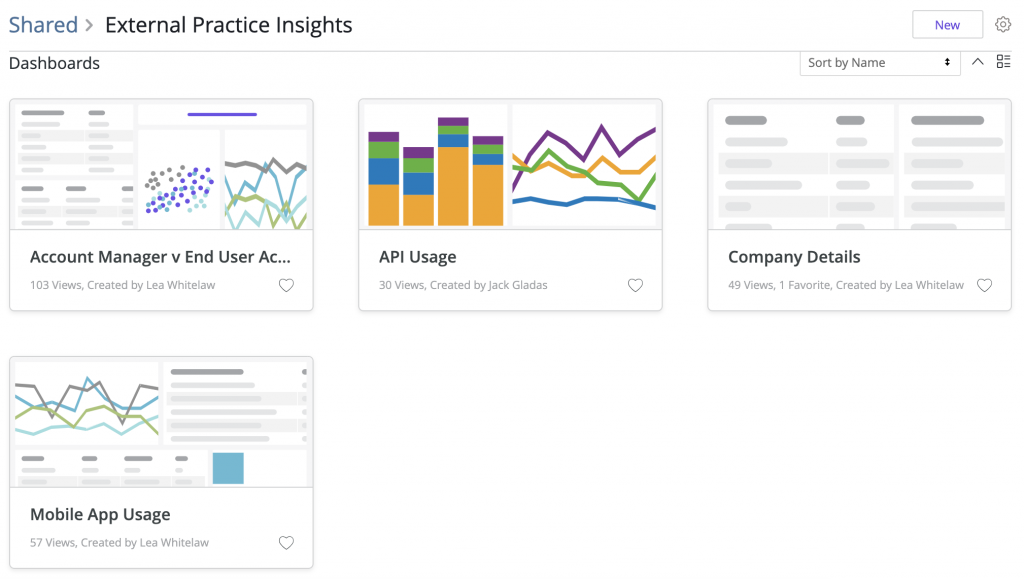Favorite the Account Manager dashboard heart
The image size is (1024, 579).
(x=286, y=285)
